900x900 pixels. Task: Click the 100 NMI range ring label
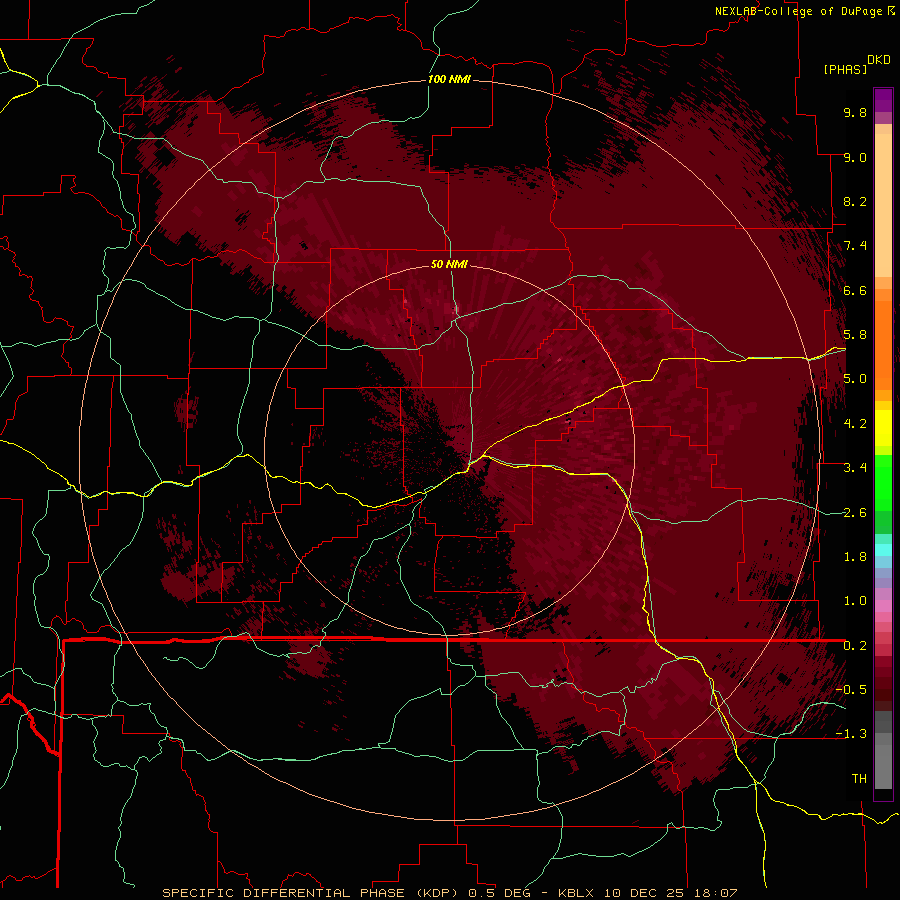pos(449,79)
